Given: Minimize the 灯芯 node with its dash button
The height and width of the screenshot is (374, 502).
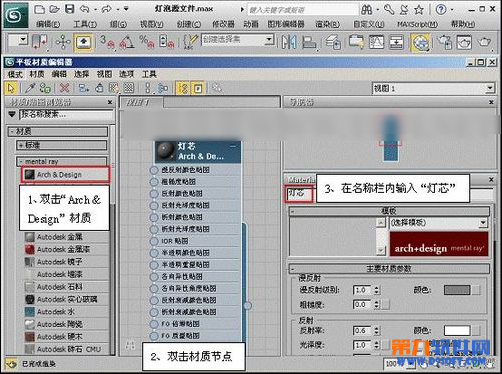Looking at the screenshot, I should point(233,146).
